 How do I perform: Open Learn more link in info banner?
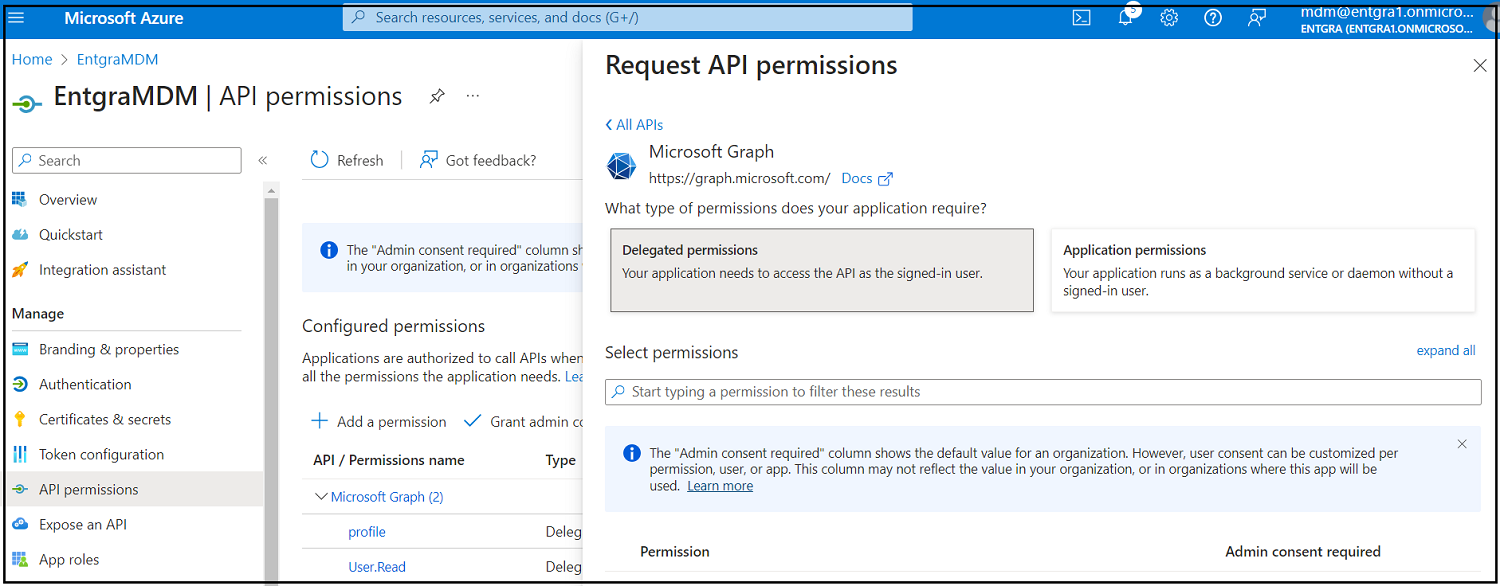pyautogui.click(x=720, y=486)
